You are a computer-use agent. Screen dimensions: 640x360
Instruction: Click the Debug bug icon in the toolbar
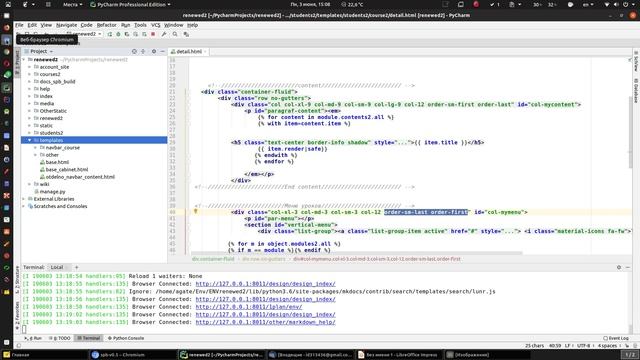[x=118, y=34]
